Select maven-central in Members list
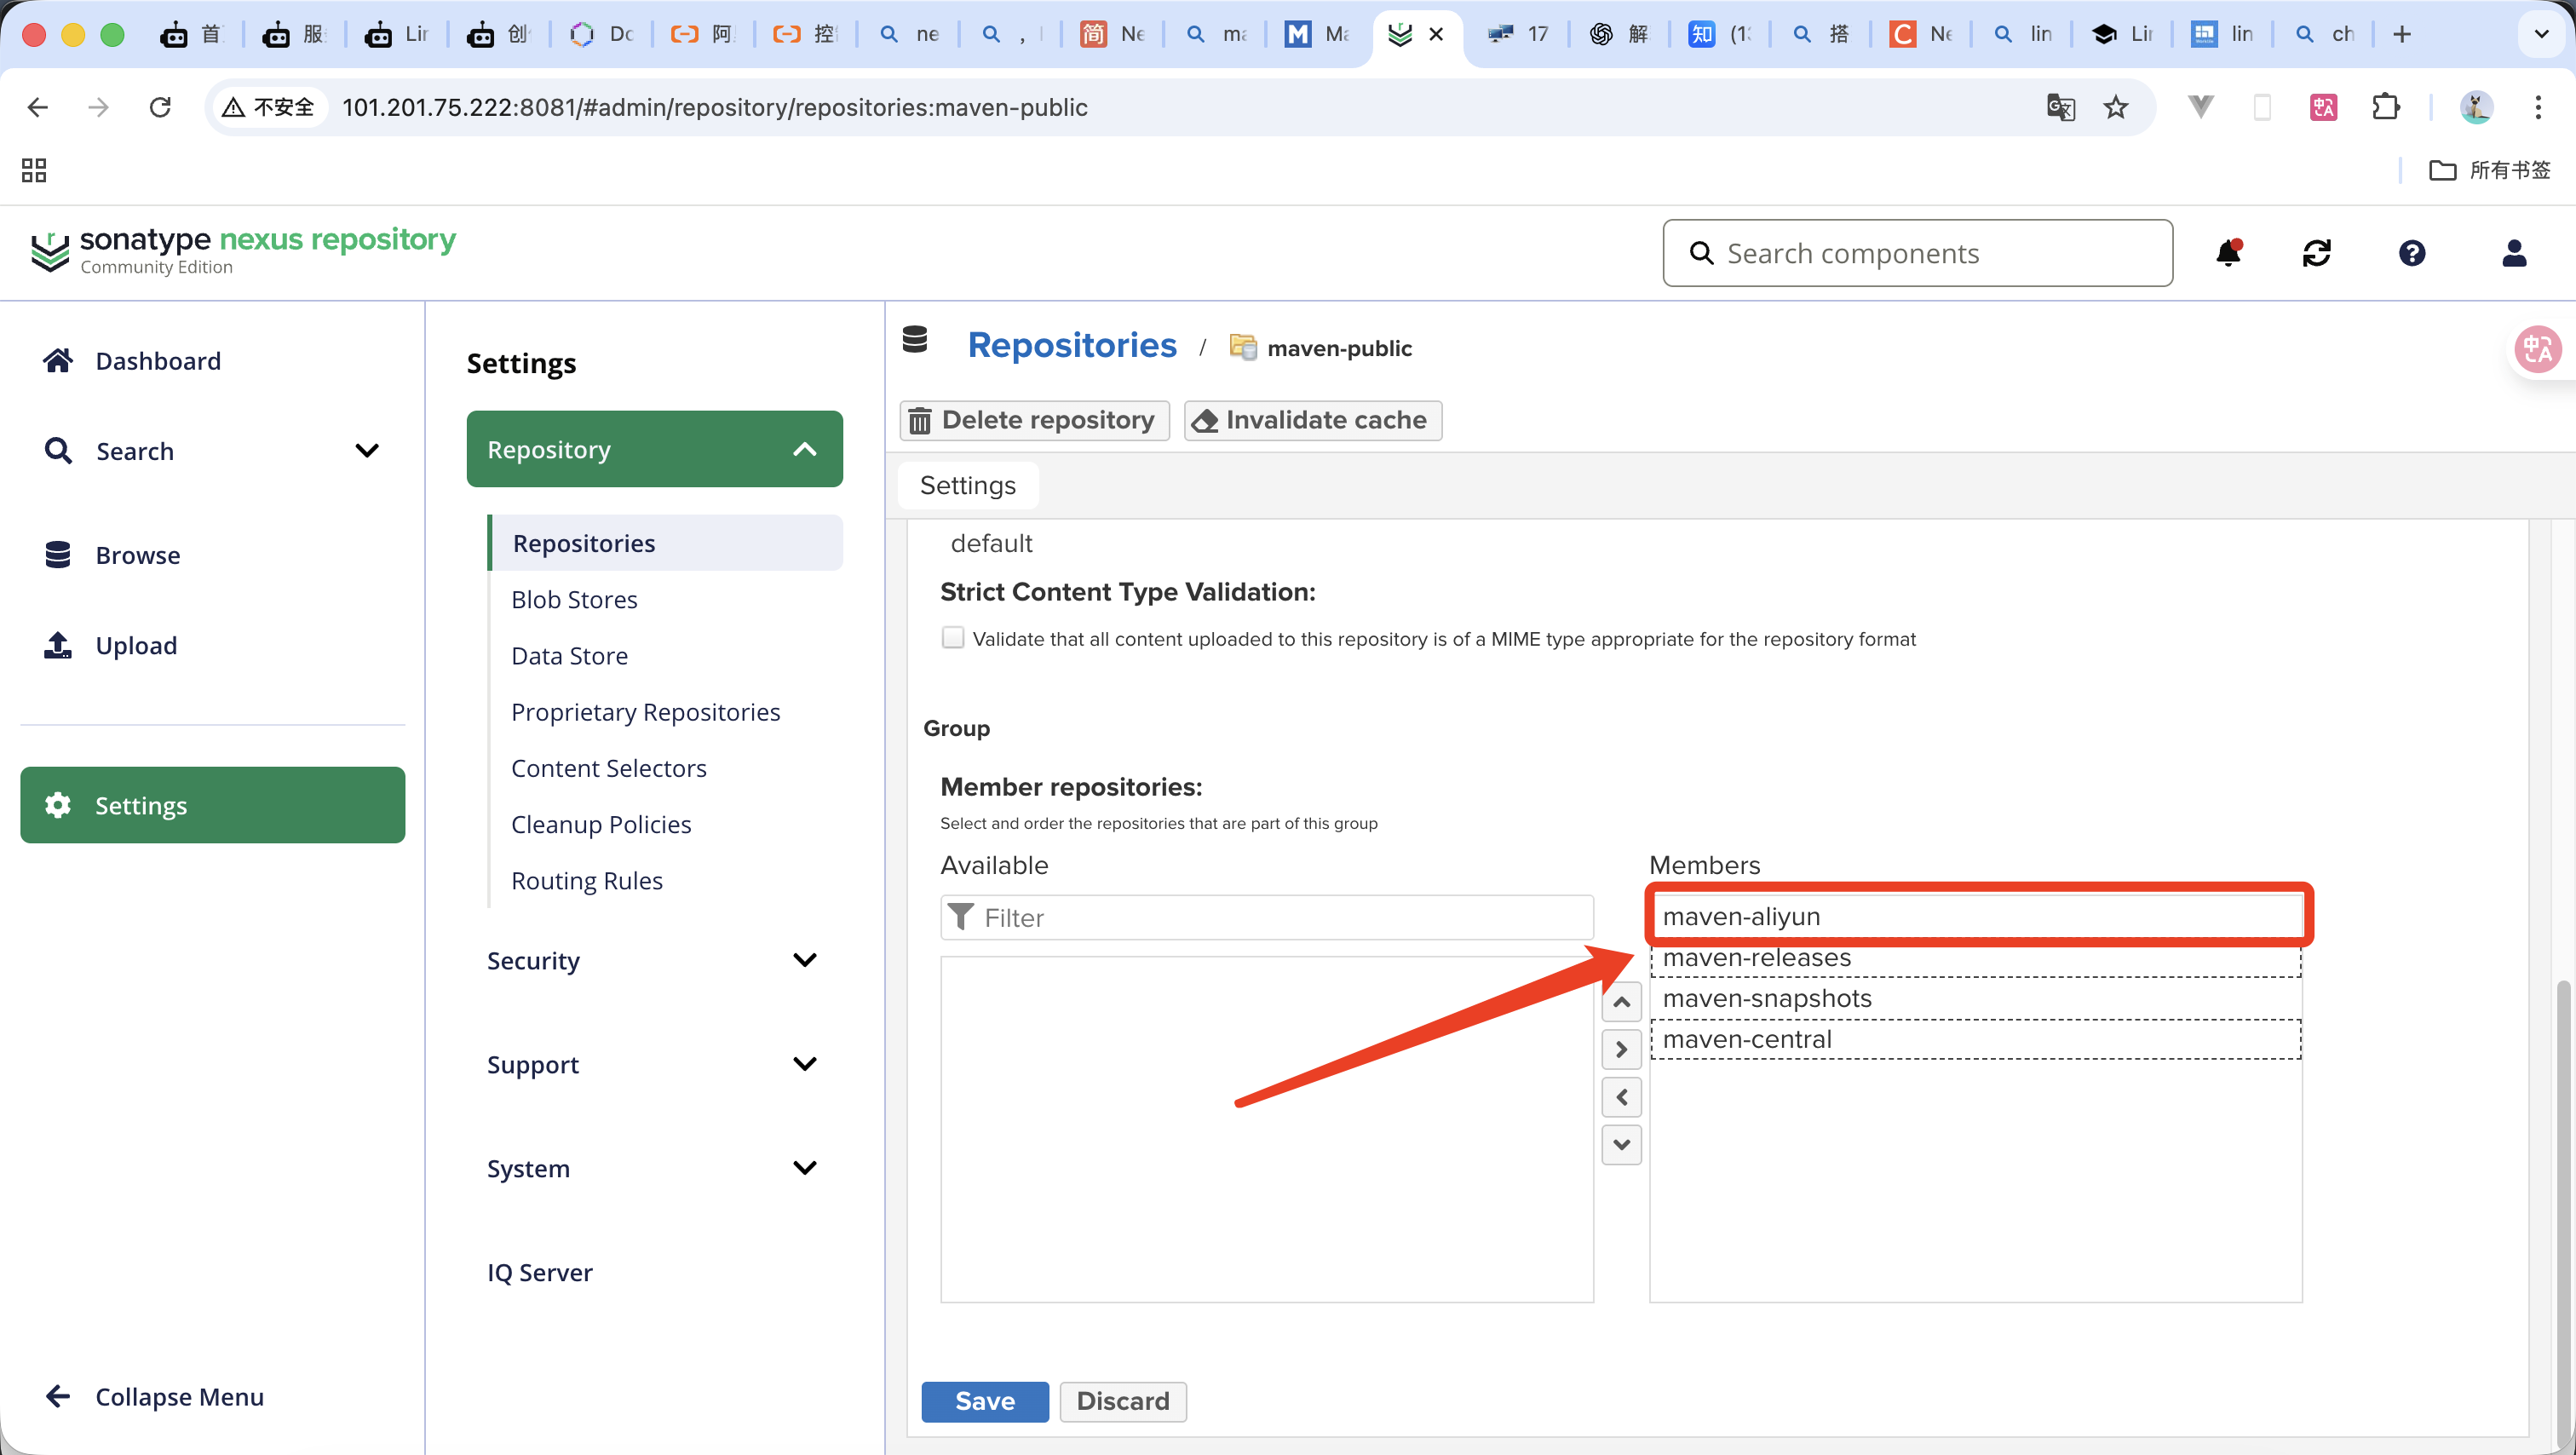The image size is (2576, 1455). point(1746,1039)
